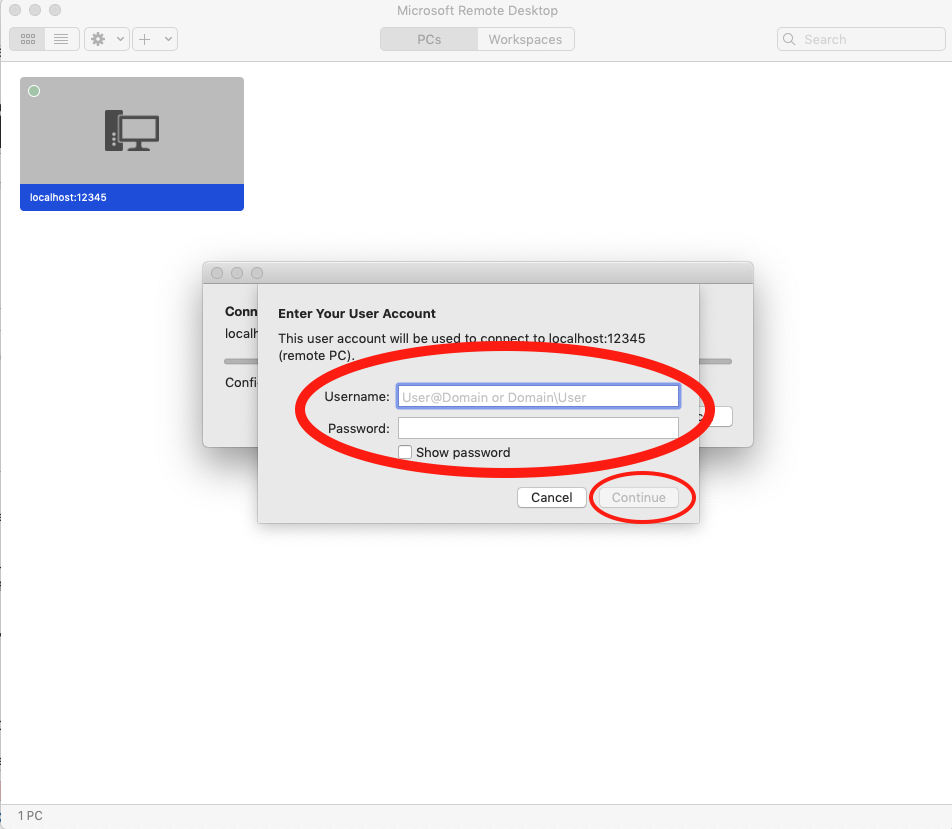Close the connection progress window
The width and height of the screenshot is (952, 829).
click(x=217, y=273)
